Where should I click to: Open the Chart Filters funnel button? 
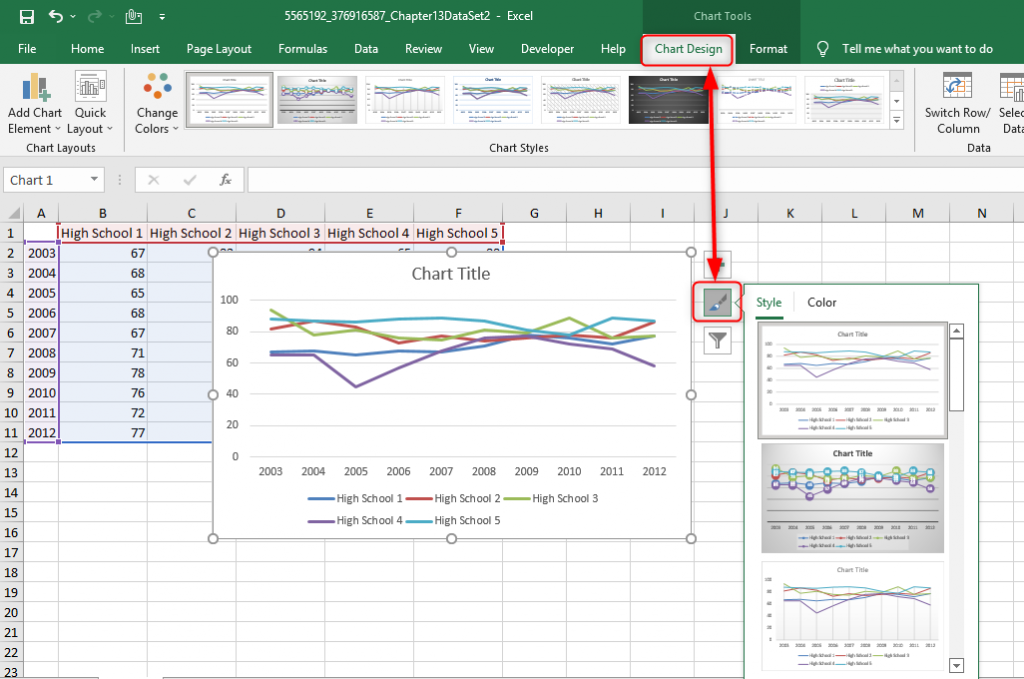716,340
